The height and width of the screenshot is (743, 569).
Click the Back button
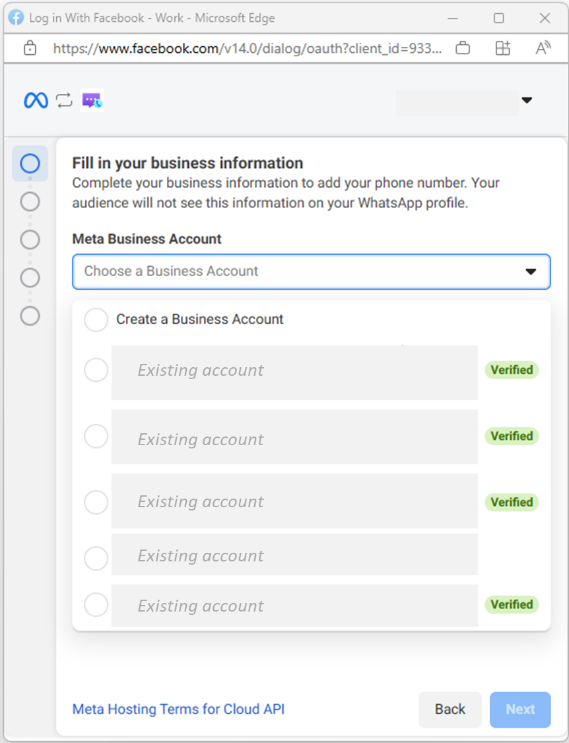[x=450, y=709]
